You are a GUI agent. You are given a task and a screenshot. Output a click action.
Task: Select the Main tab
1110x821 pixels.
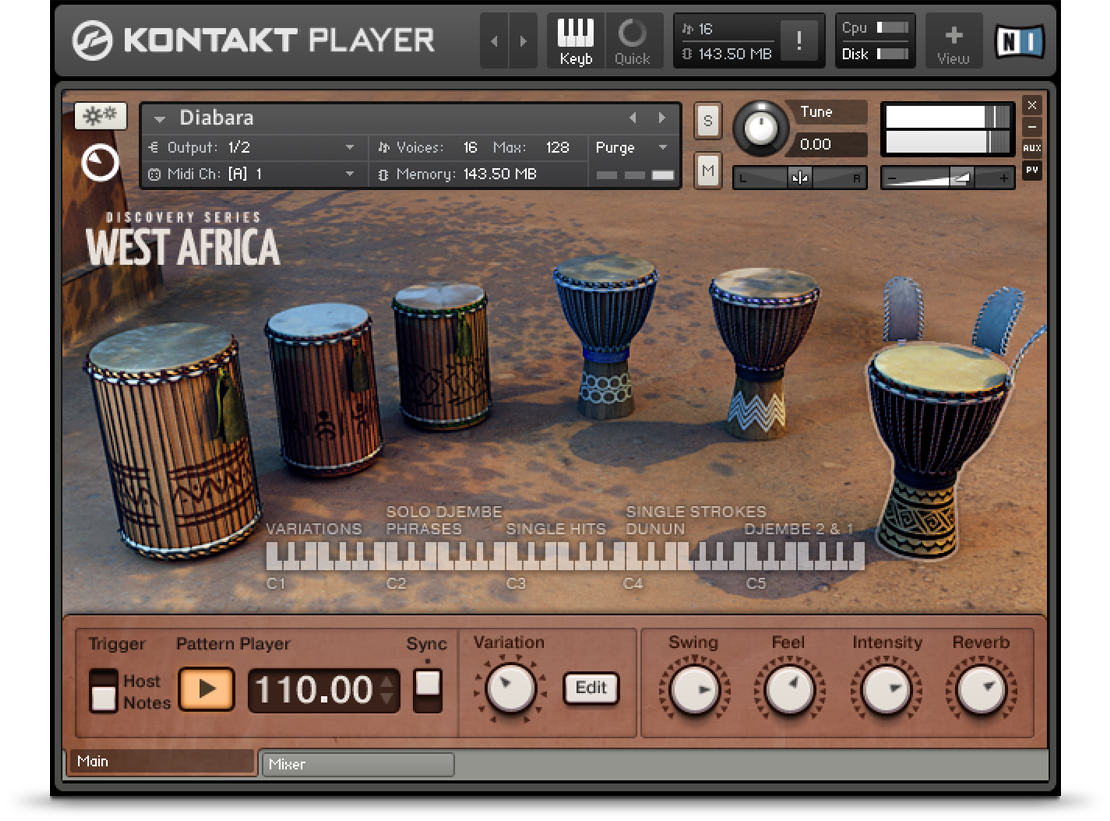[160, 761]
